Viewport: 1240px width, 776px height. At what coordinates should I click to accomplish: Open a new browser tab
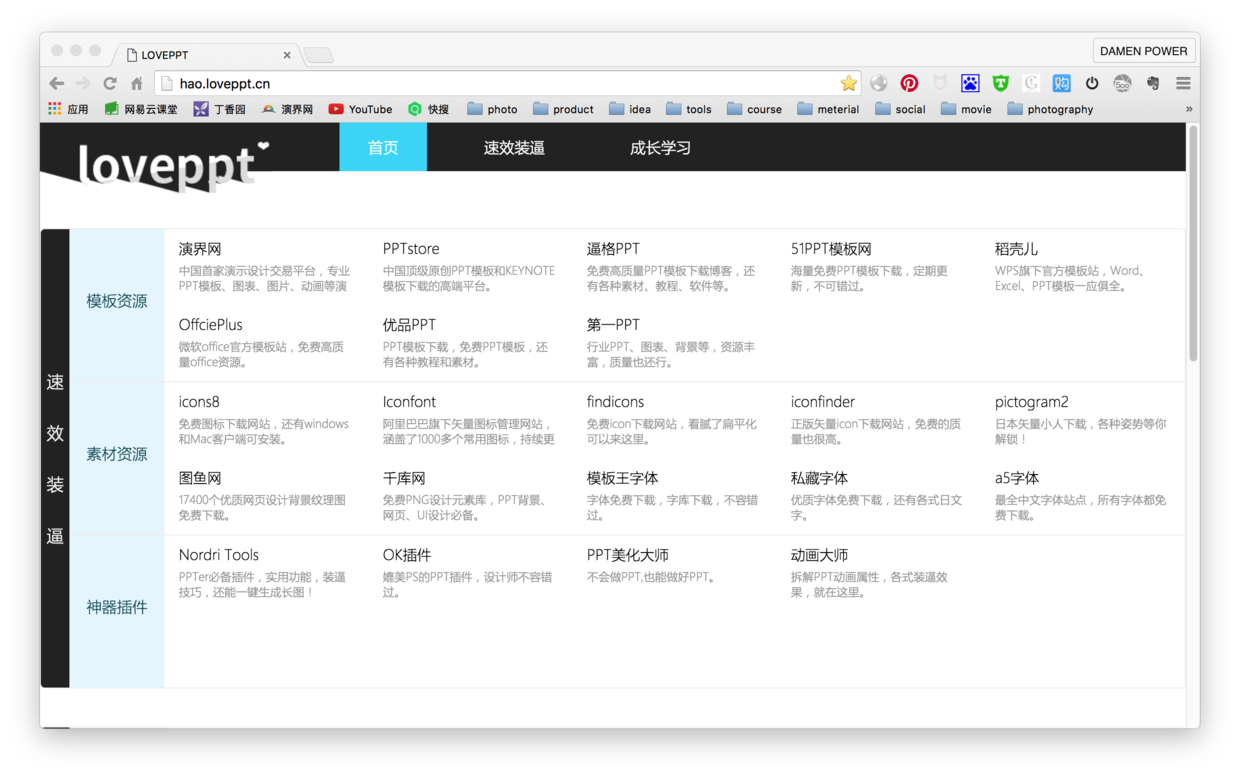pyautogui.click(x=318, y=55)
